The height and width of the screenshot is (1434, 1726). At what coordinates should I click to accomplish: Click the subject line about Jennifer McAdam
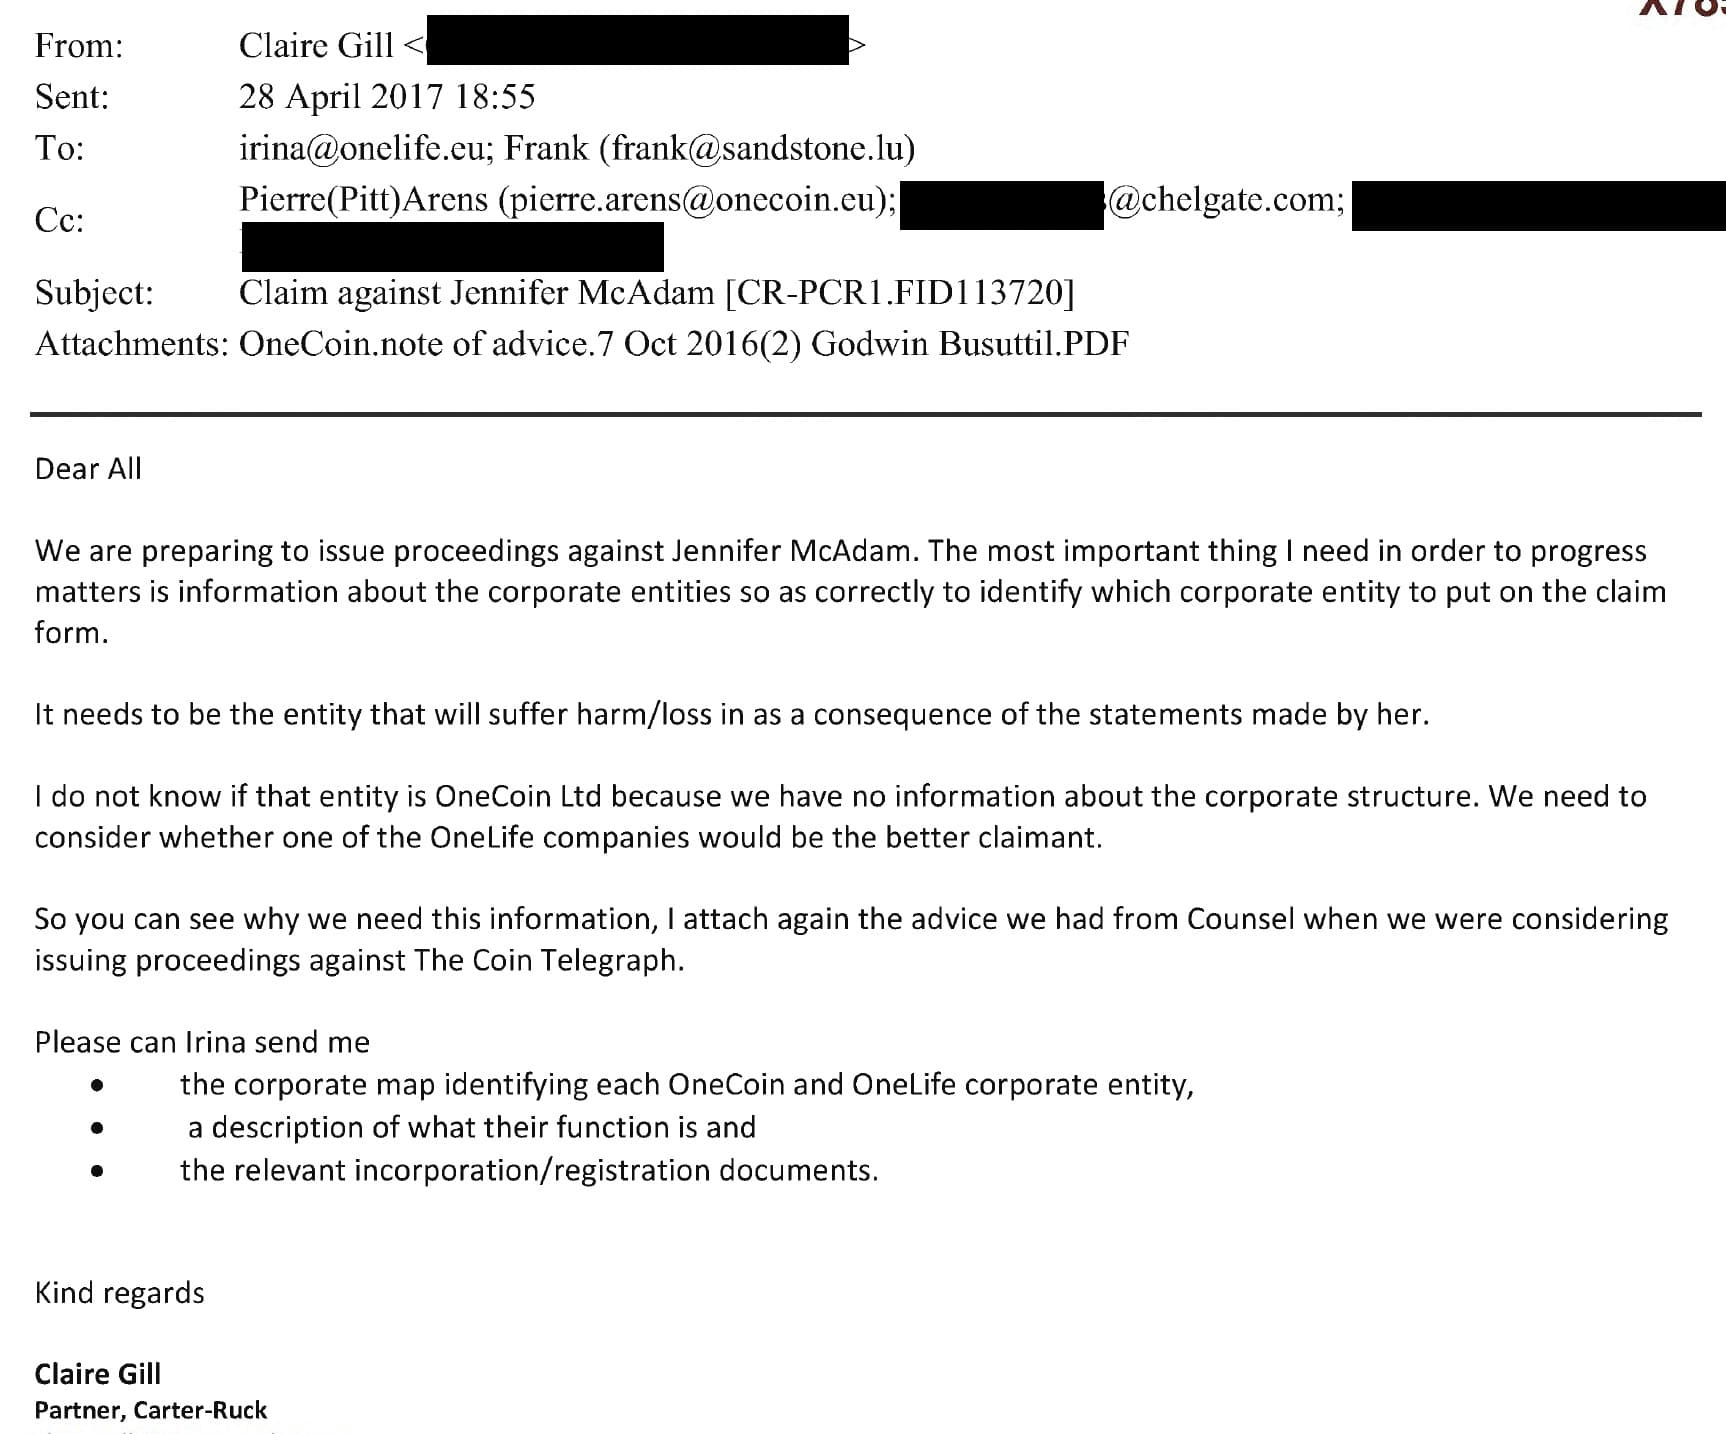(656, 292)
